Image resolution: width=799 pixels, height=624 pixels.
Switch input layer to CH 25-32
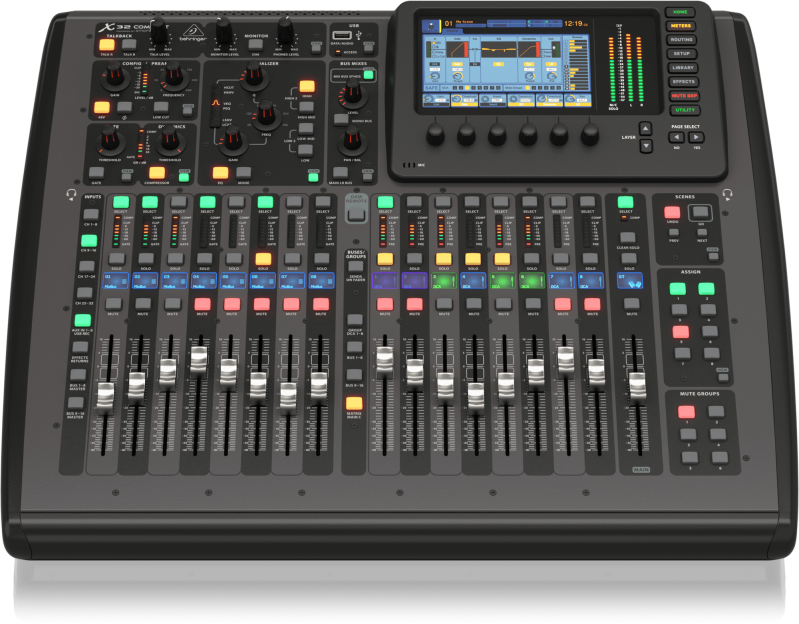pyautogui.click(x=85, y=293)
